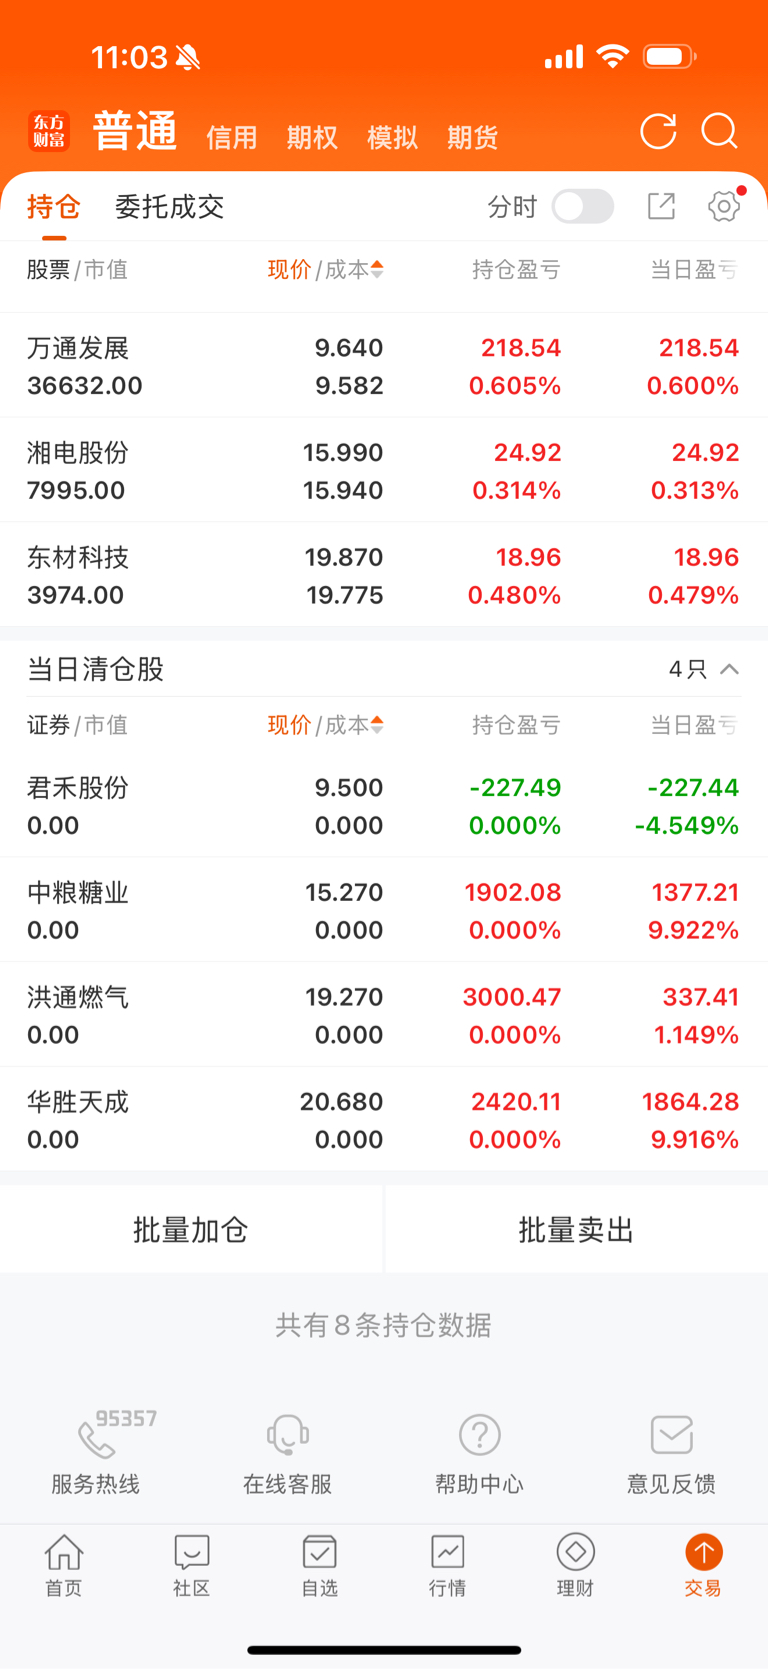This screenshot has width=768, height=1669.
Task: Switch to 委托成交 tab
Action: point(169,206)
